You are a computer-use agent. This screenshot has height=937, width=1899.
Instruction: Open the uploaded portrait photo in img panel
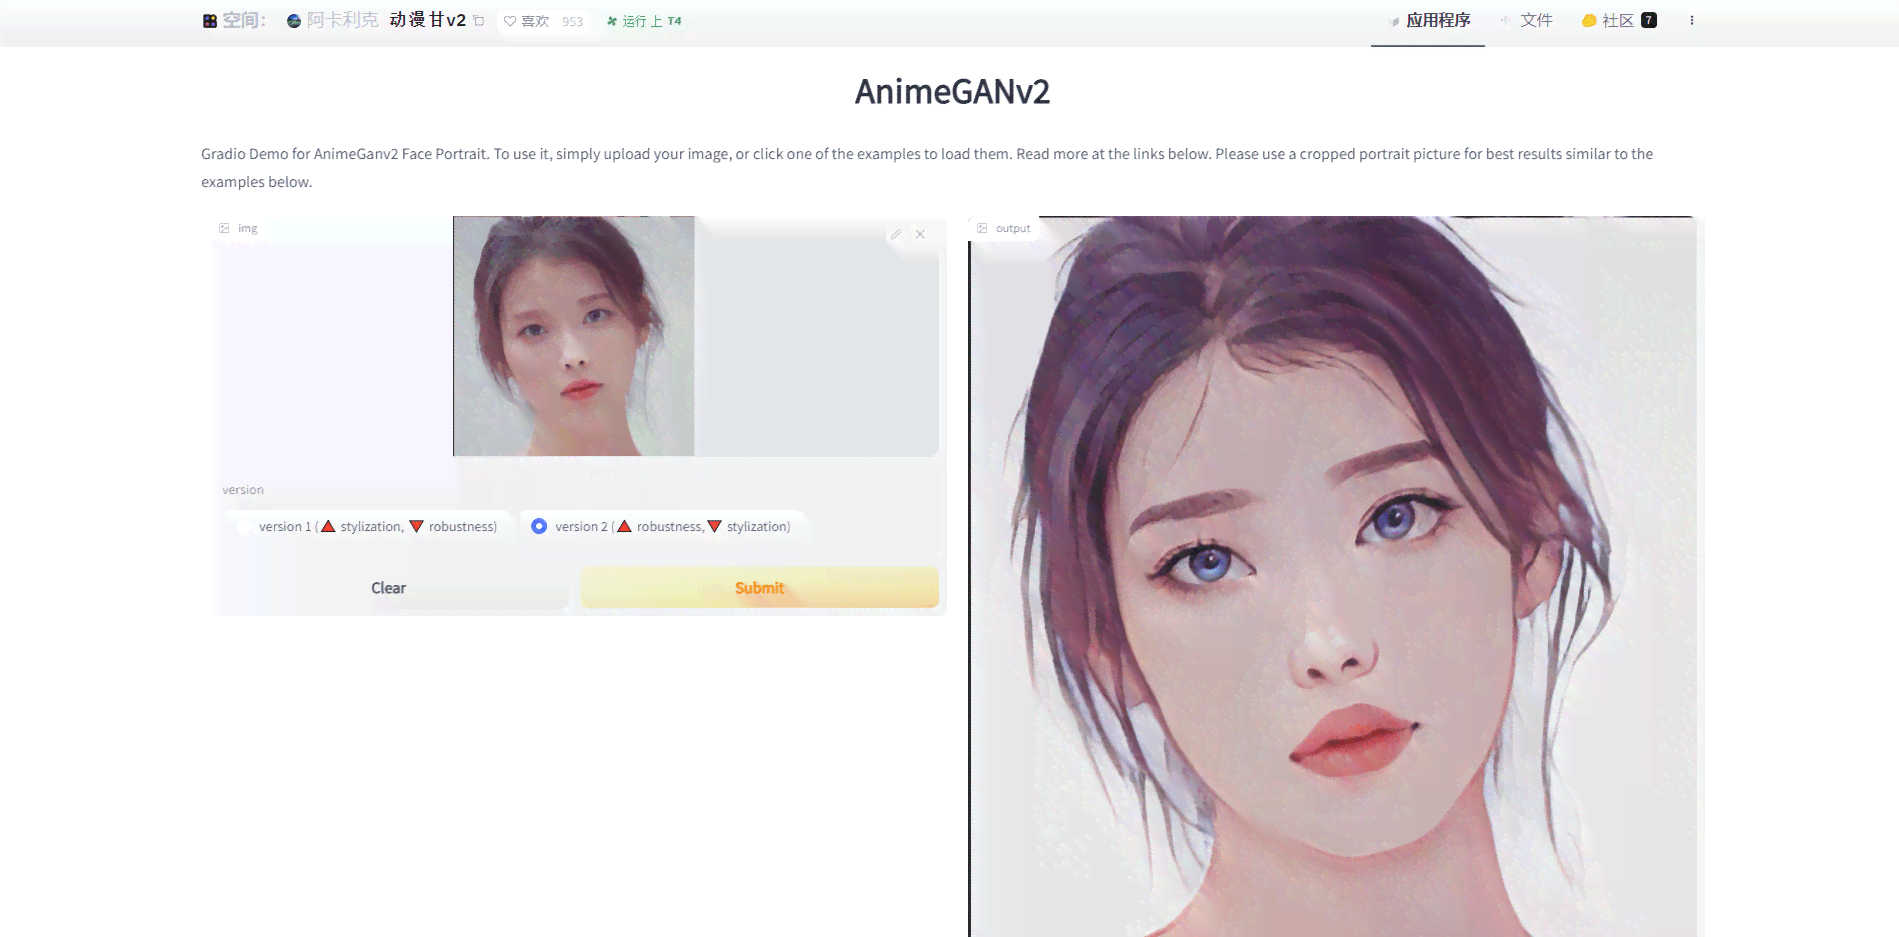574,336
